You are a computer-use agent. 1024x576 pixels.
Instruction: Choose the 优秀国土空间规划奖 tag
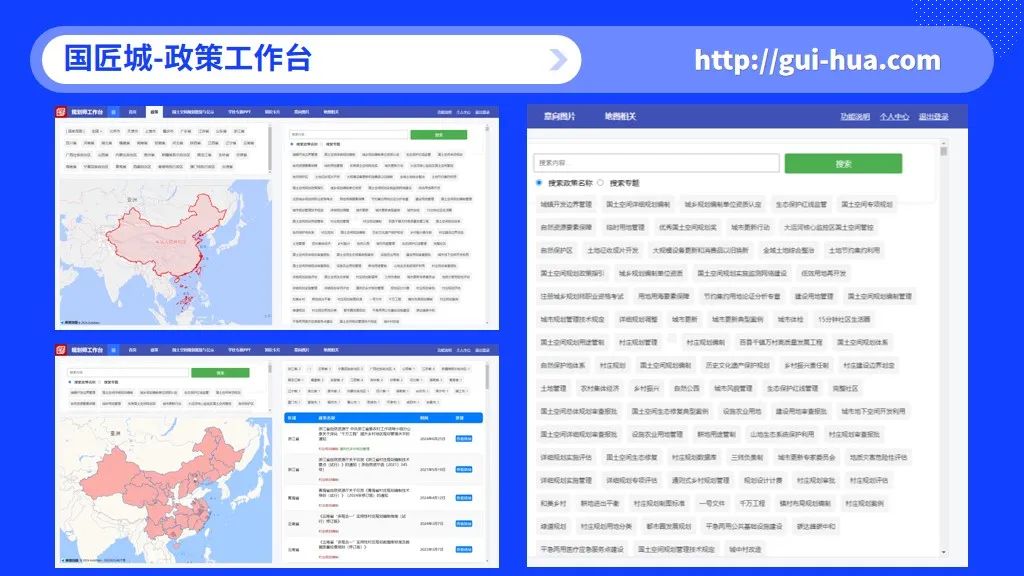(687, 227)
